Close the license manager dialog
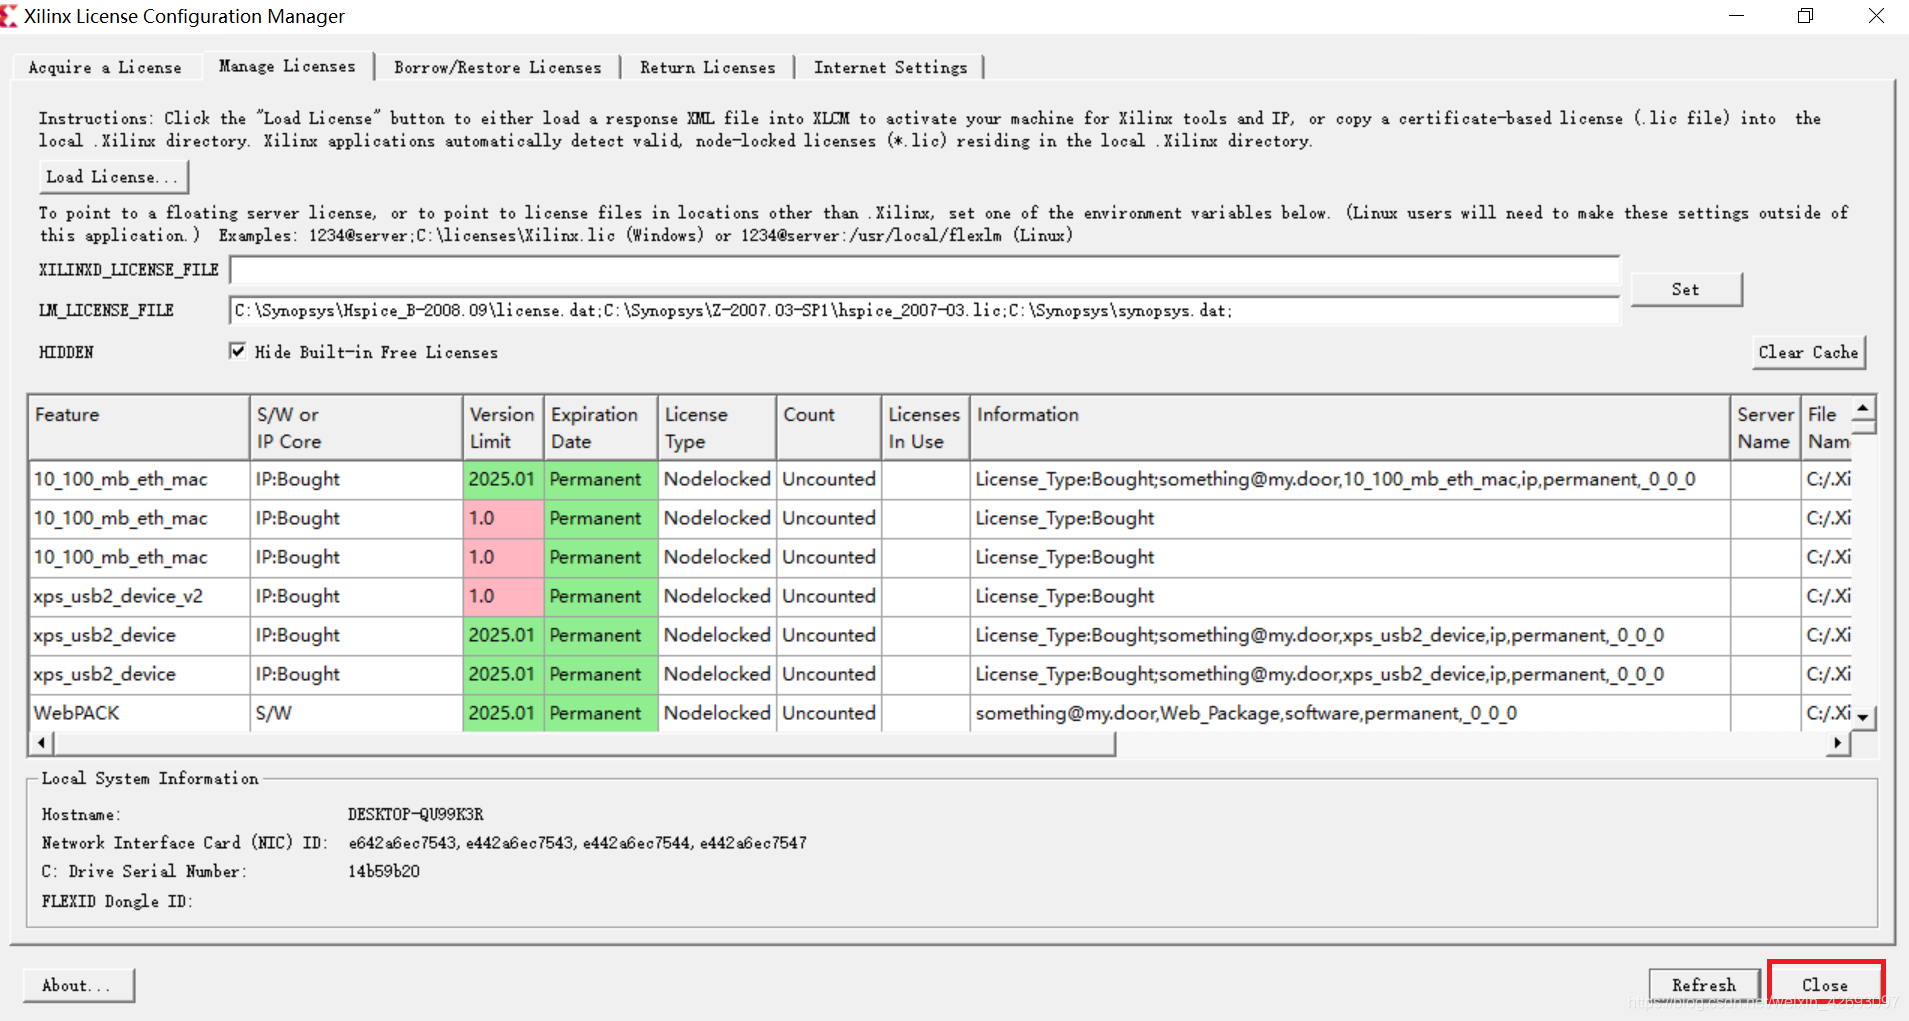 (1825, 985)
